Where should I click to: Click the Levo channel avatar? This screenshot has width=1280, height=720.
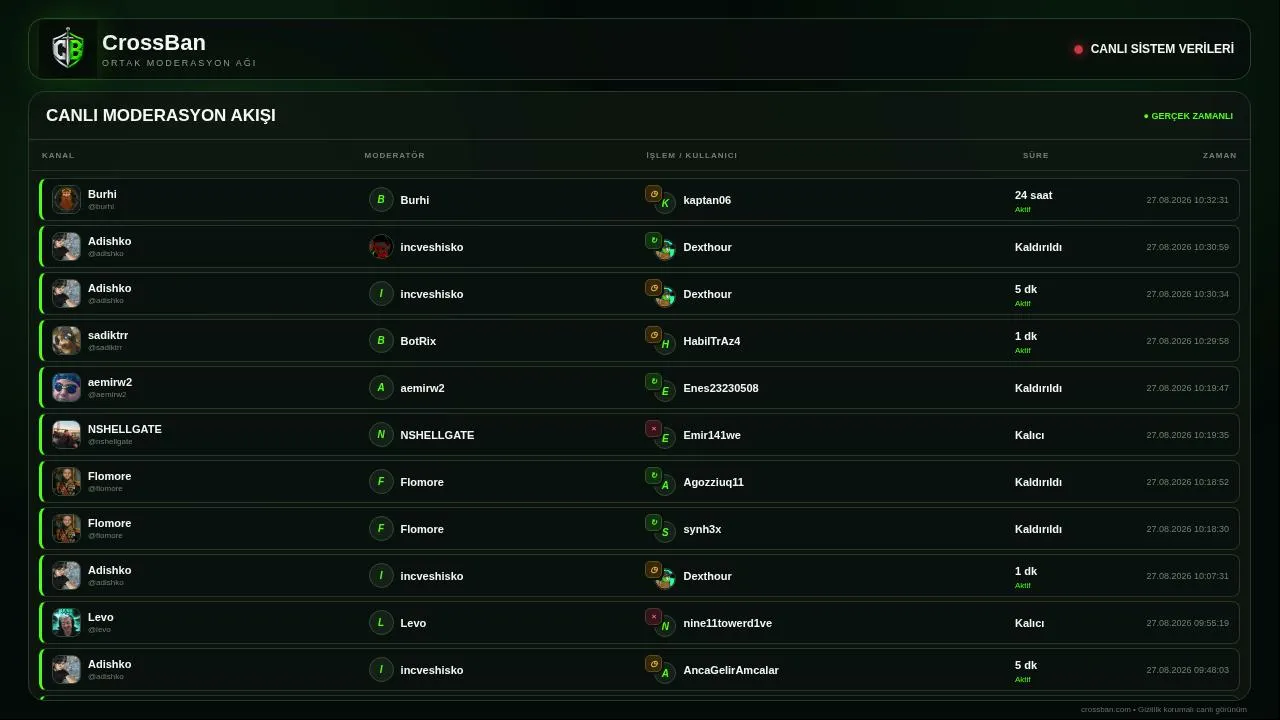66,622
